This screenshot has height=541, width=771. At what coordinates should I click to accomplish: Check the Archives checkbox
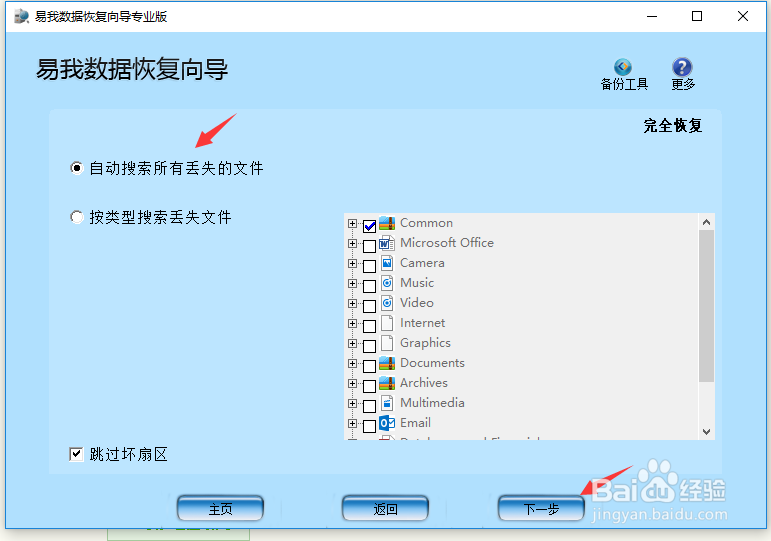point(369,386)
